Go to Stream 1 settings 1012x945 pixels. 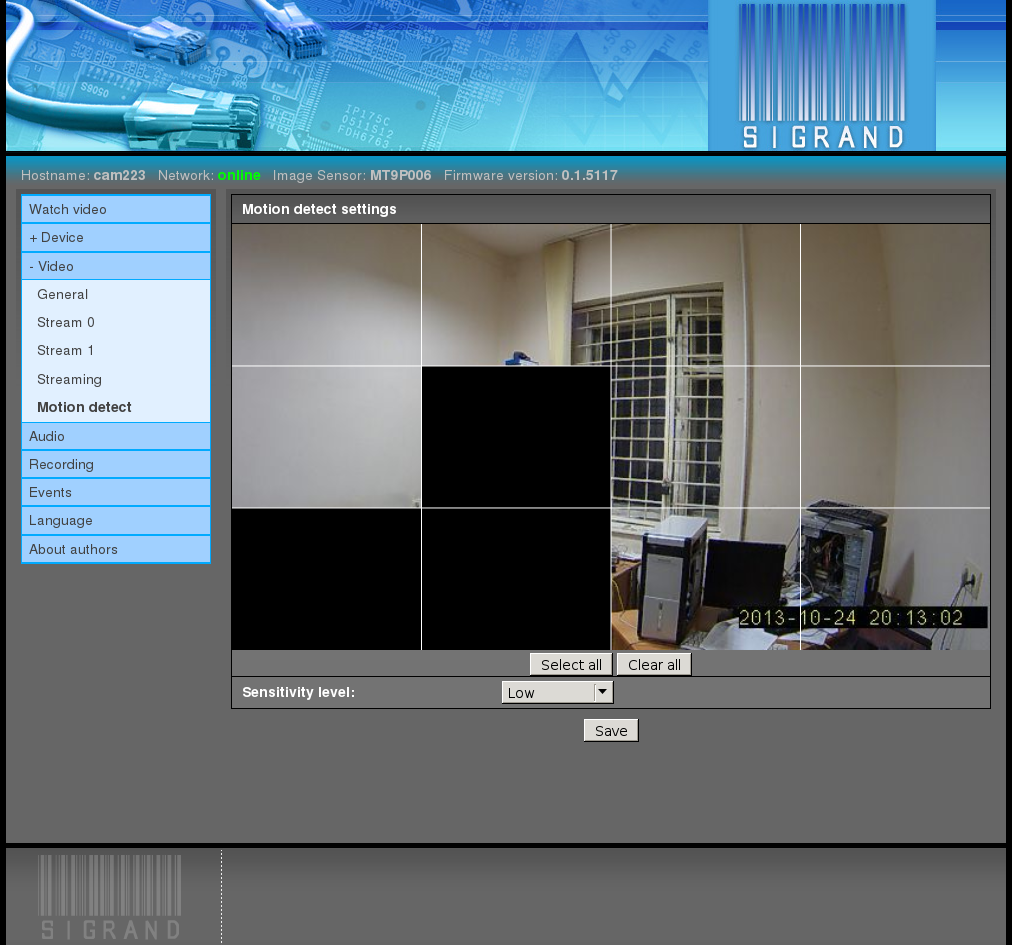click(x=65, y=351)
